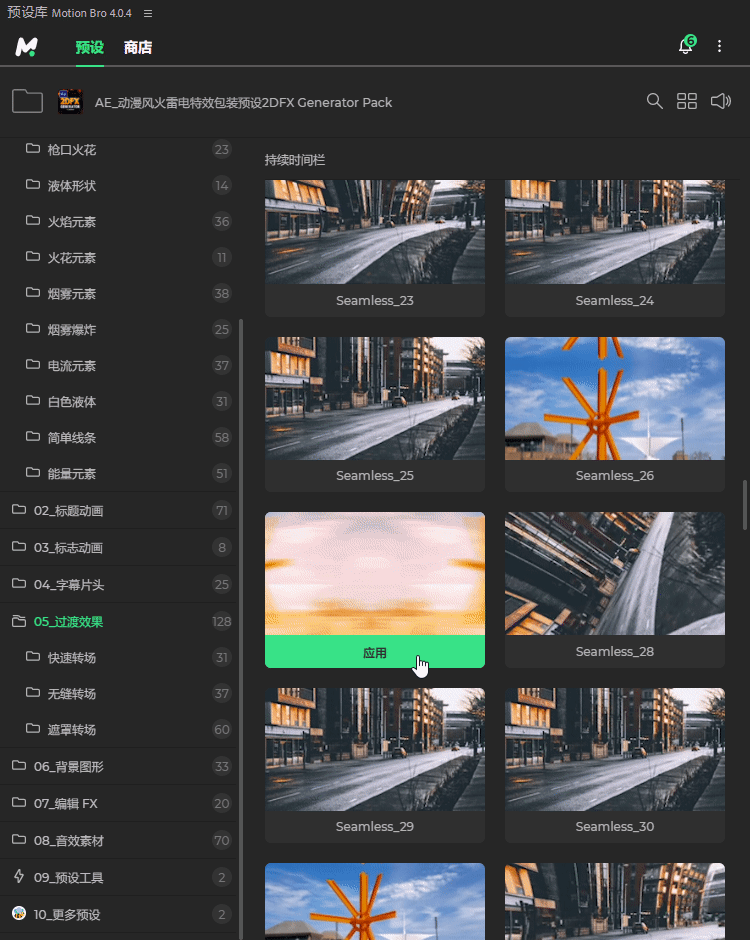The width and height of the screenshot is (750, 940).
Task: Click the Motion Bro M logo
Action: (26, 46)
